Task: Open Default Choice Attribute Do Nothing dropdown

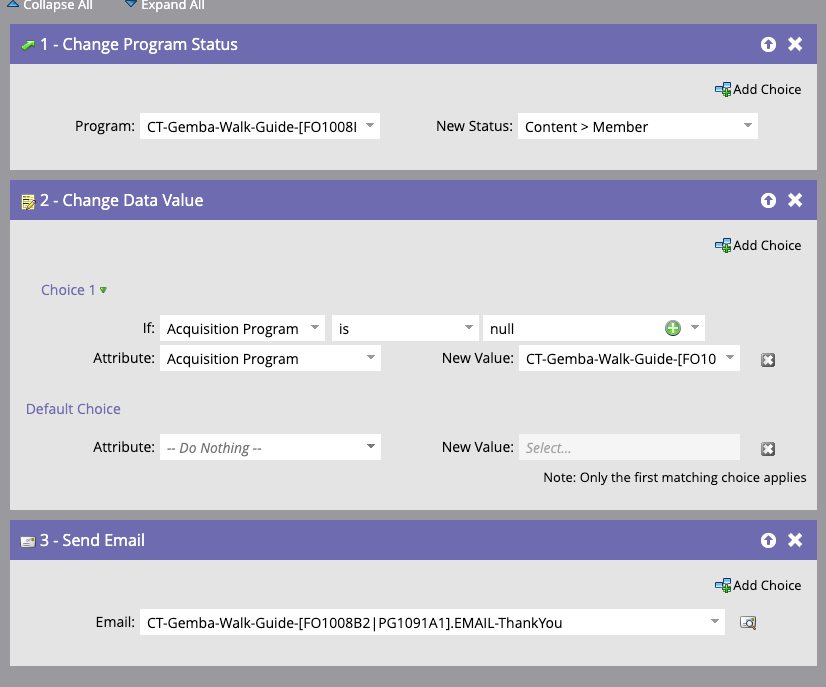Action: click(x=270, y=447)
